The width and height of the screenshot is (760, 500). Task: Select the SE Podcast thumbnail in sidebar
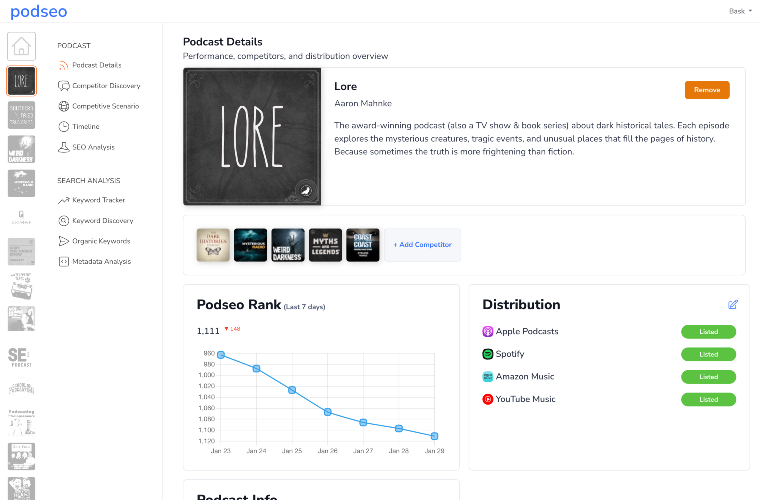coord(21,356)
